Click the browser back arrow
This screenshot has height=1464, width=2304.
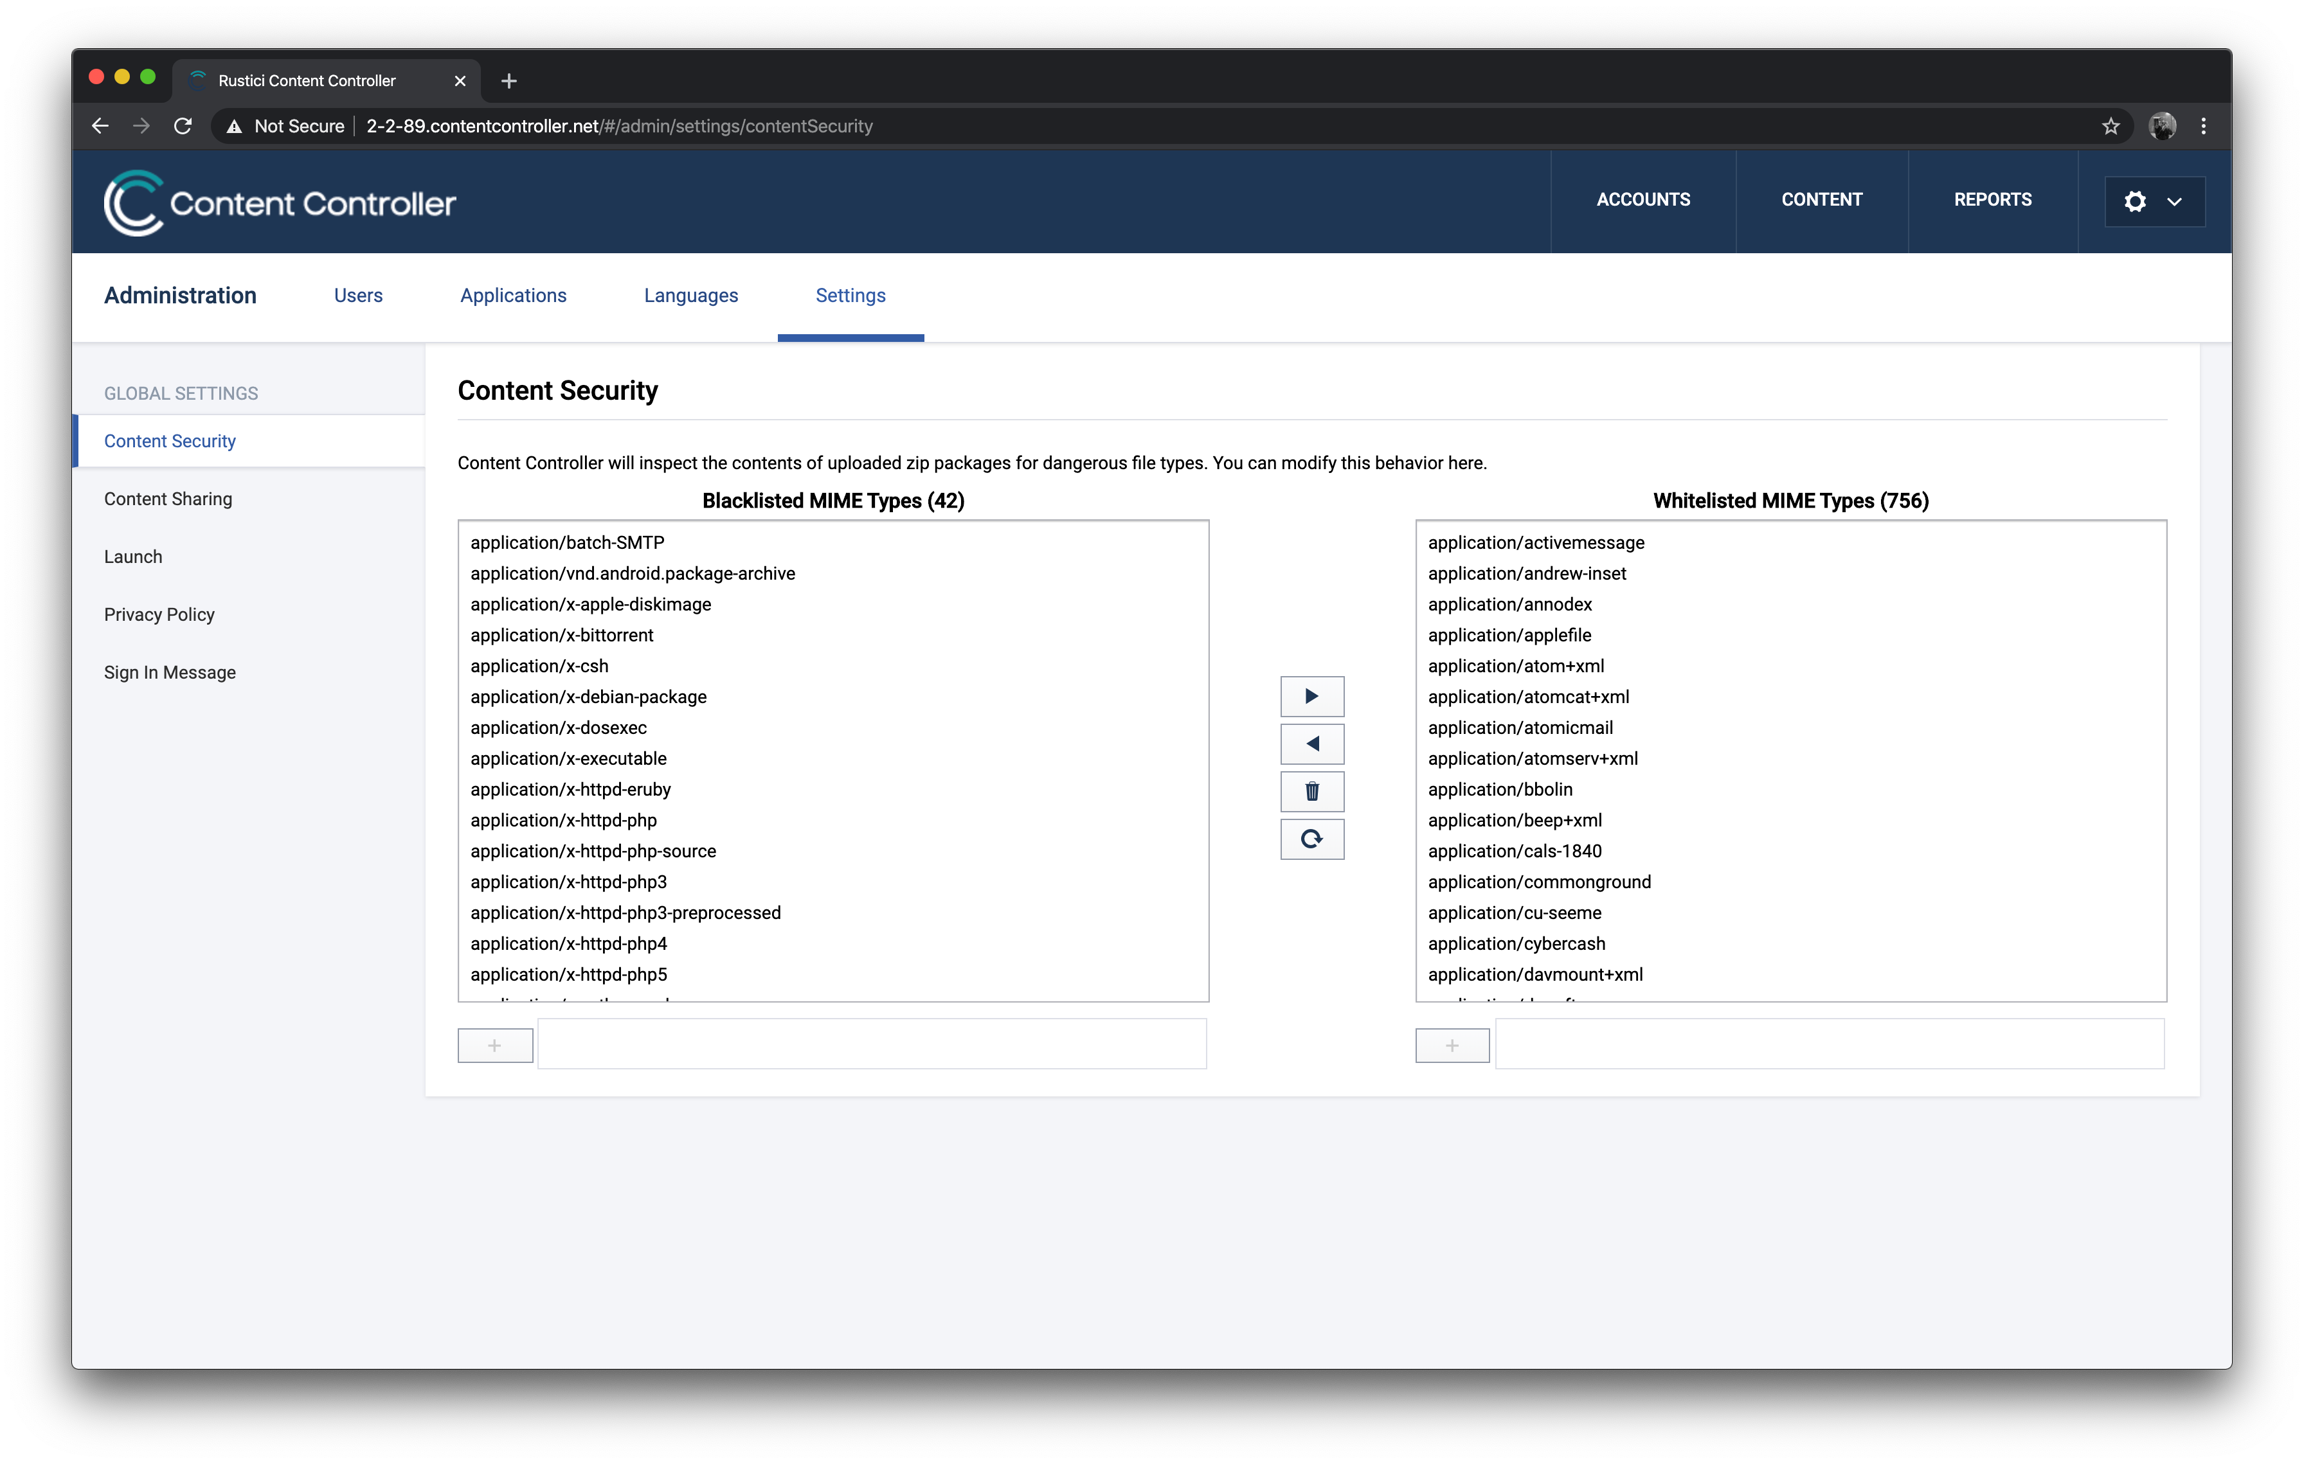coord(100,126)
